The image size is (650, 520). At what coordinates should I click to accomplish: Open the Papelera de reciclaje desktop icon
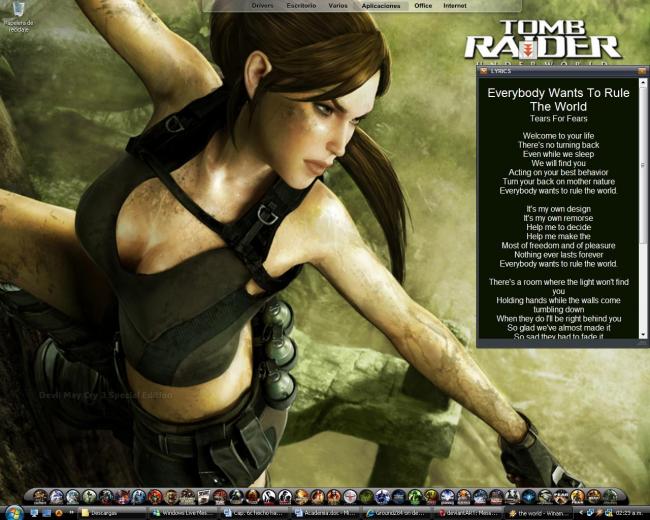pos(18,17)
